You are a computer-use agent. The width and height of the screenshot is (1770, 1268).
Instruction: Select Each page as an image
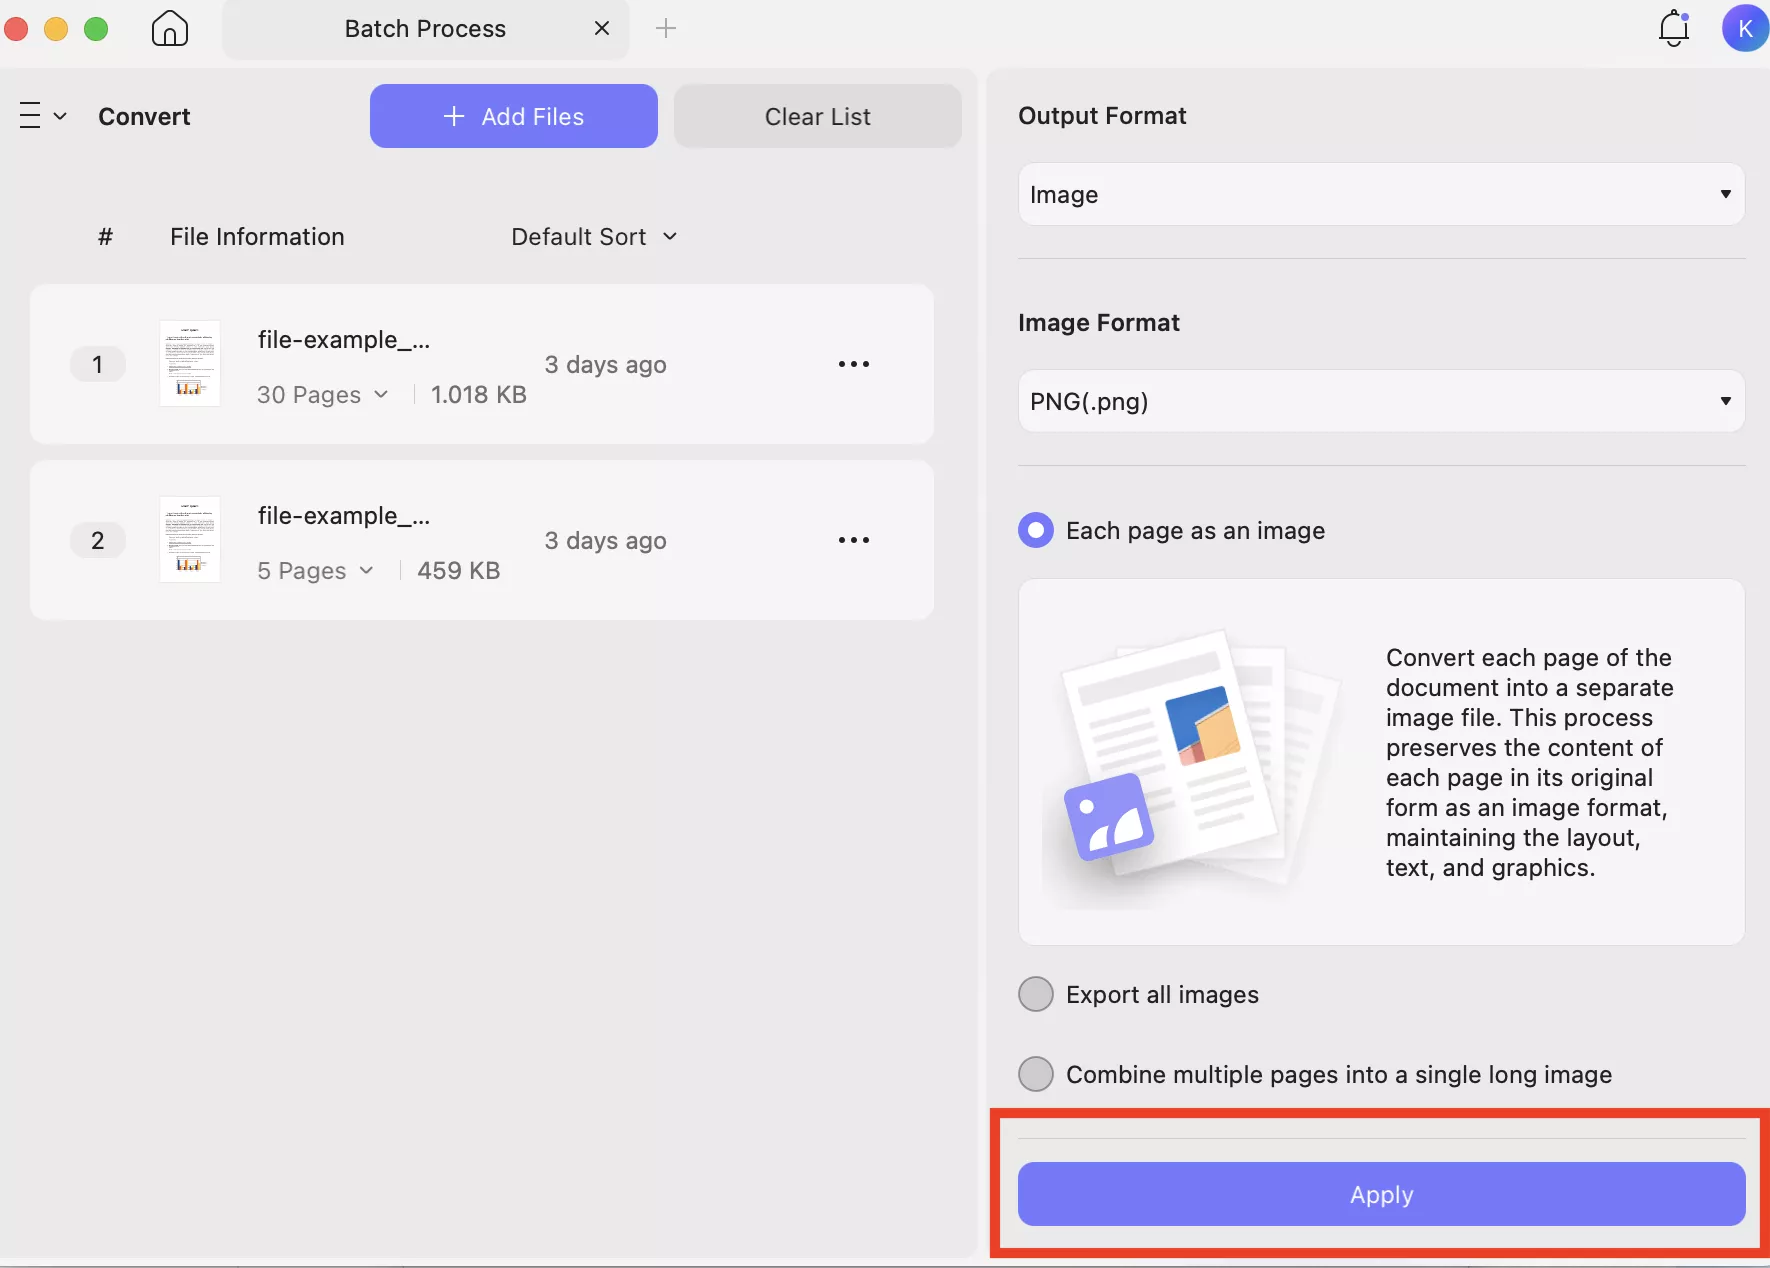[x=1036, y=530]
